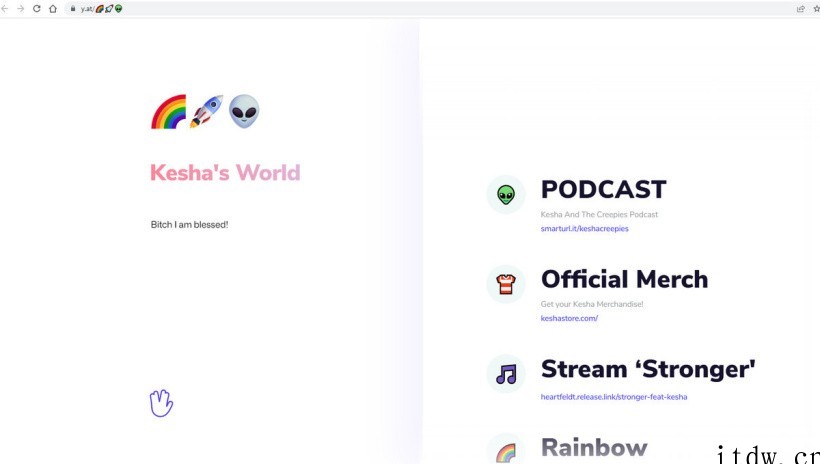Click the share page icon in address bar
The width and height of the screenshot is (820, 464).
[x=800, y=9]
